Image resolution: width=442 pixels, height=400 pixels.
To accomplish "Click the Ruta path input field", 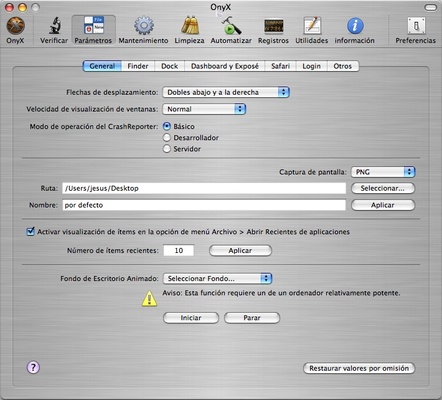I will pos(204,188).
